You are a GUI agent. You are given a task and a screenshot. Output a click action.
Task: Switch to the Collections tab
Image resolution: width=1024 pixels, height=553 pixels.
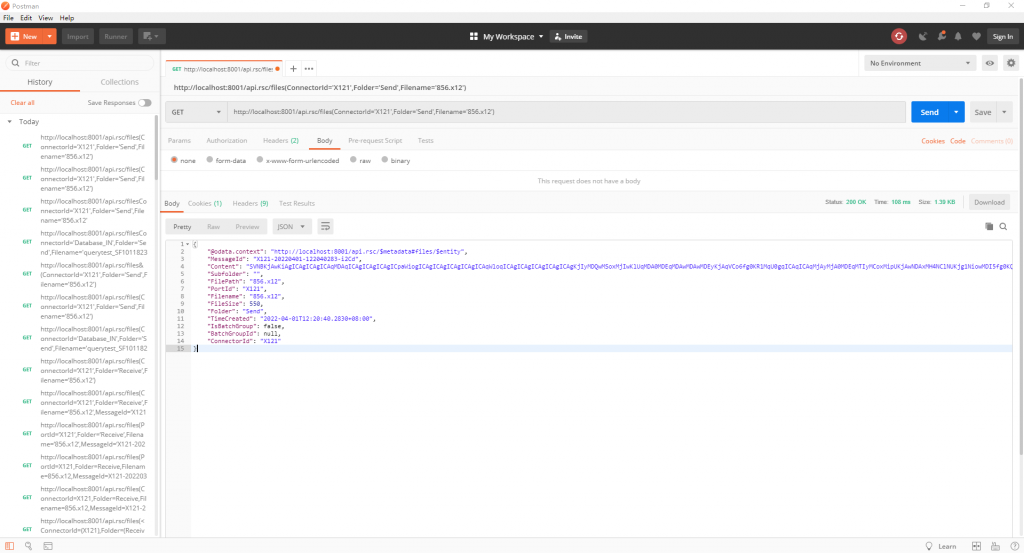click(x=120, y=82)
